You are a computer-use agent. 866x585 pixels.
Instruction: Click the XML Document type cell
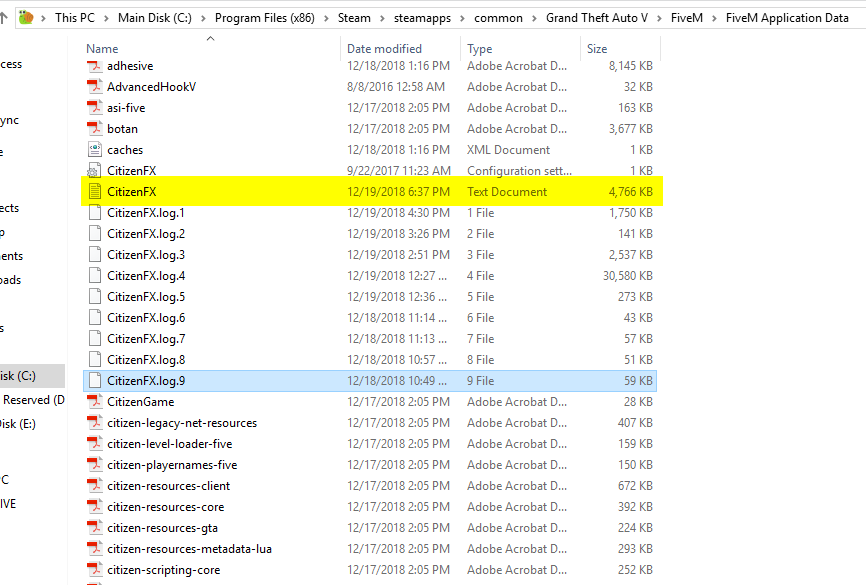(508, 150)
